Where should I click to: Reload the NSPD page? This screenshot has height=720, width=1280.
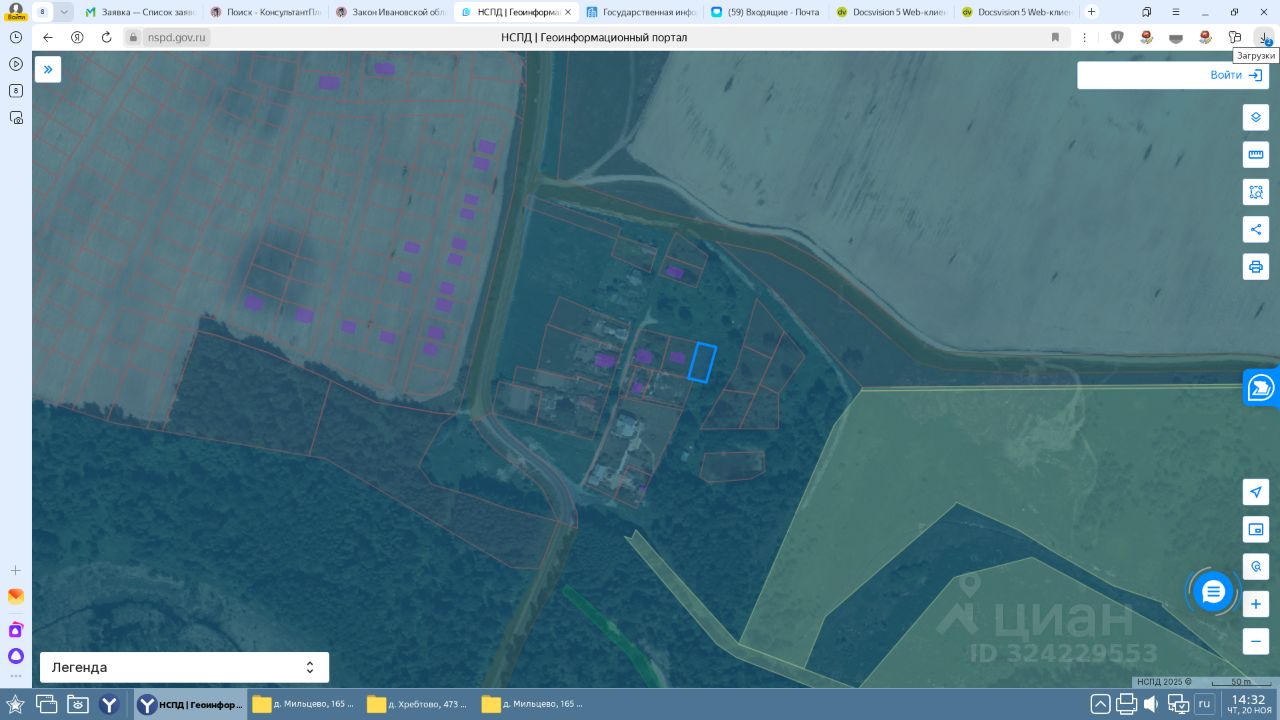tap(106, 37)
